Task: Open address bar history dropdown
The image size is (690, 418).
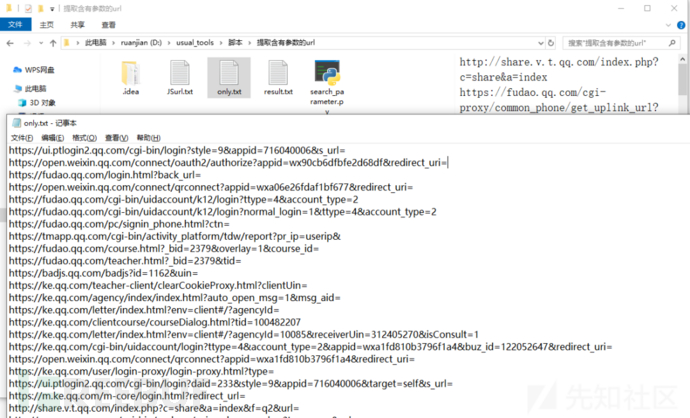Action: click(541, 43)
